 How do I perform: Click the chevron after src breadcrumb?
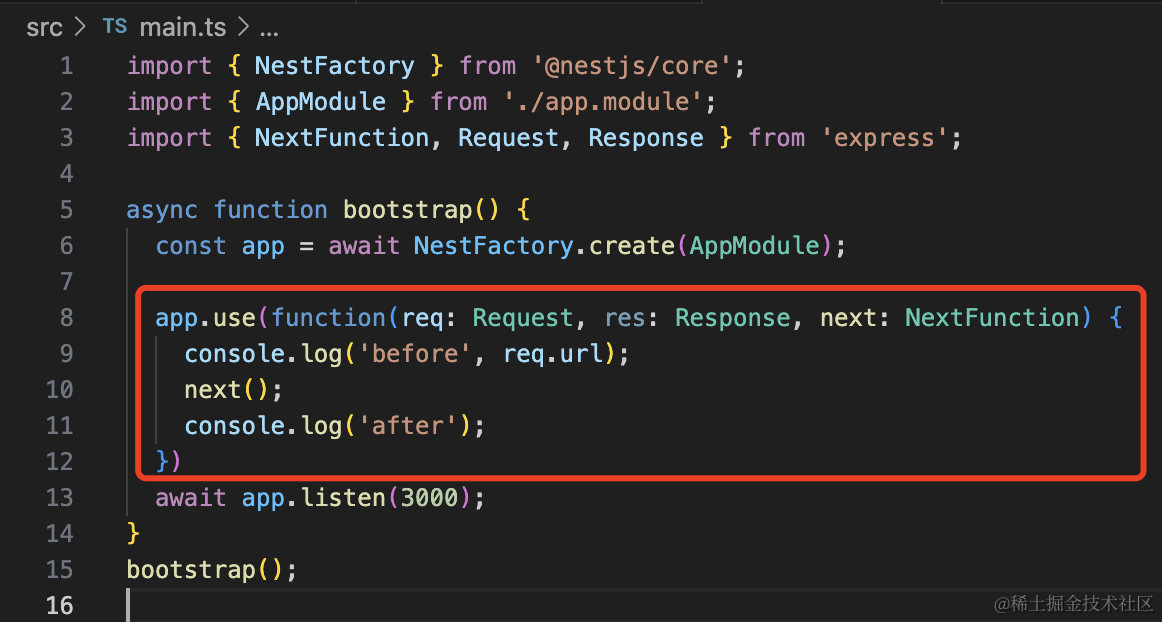(81, 27)
